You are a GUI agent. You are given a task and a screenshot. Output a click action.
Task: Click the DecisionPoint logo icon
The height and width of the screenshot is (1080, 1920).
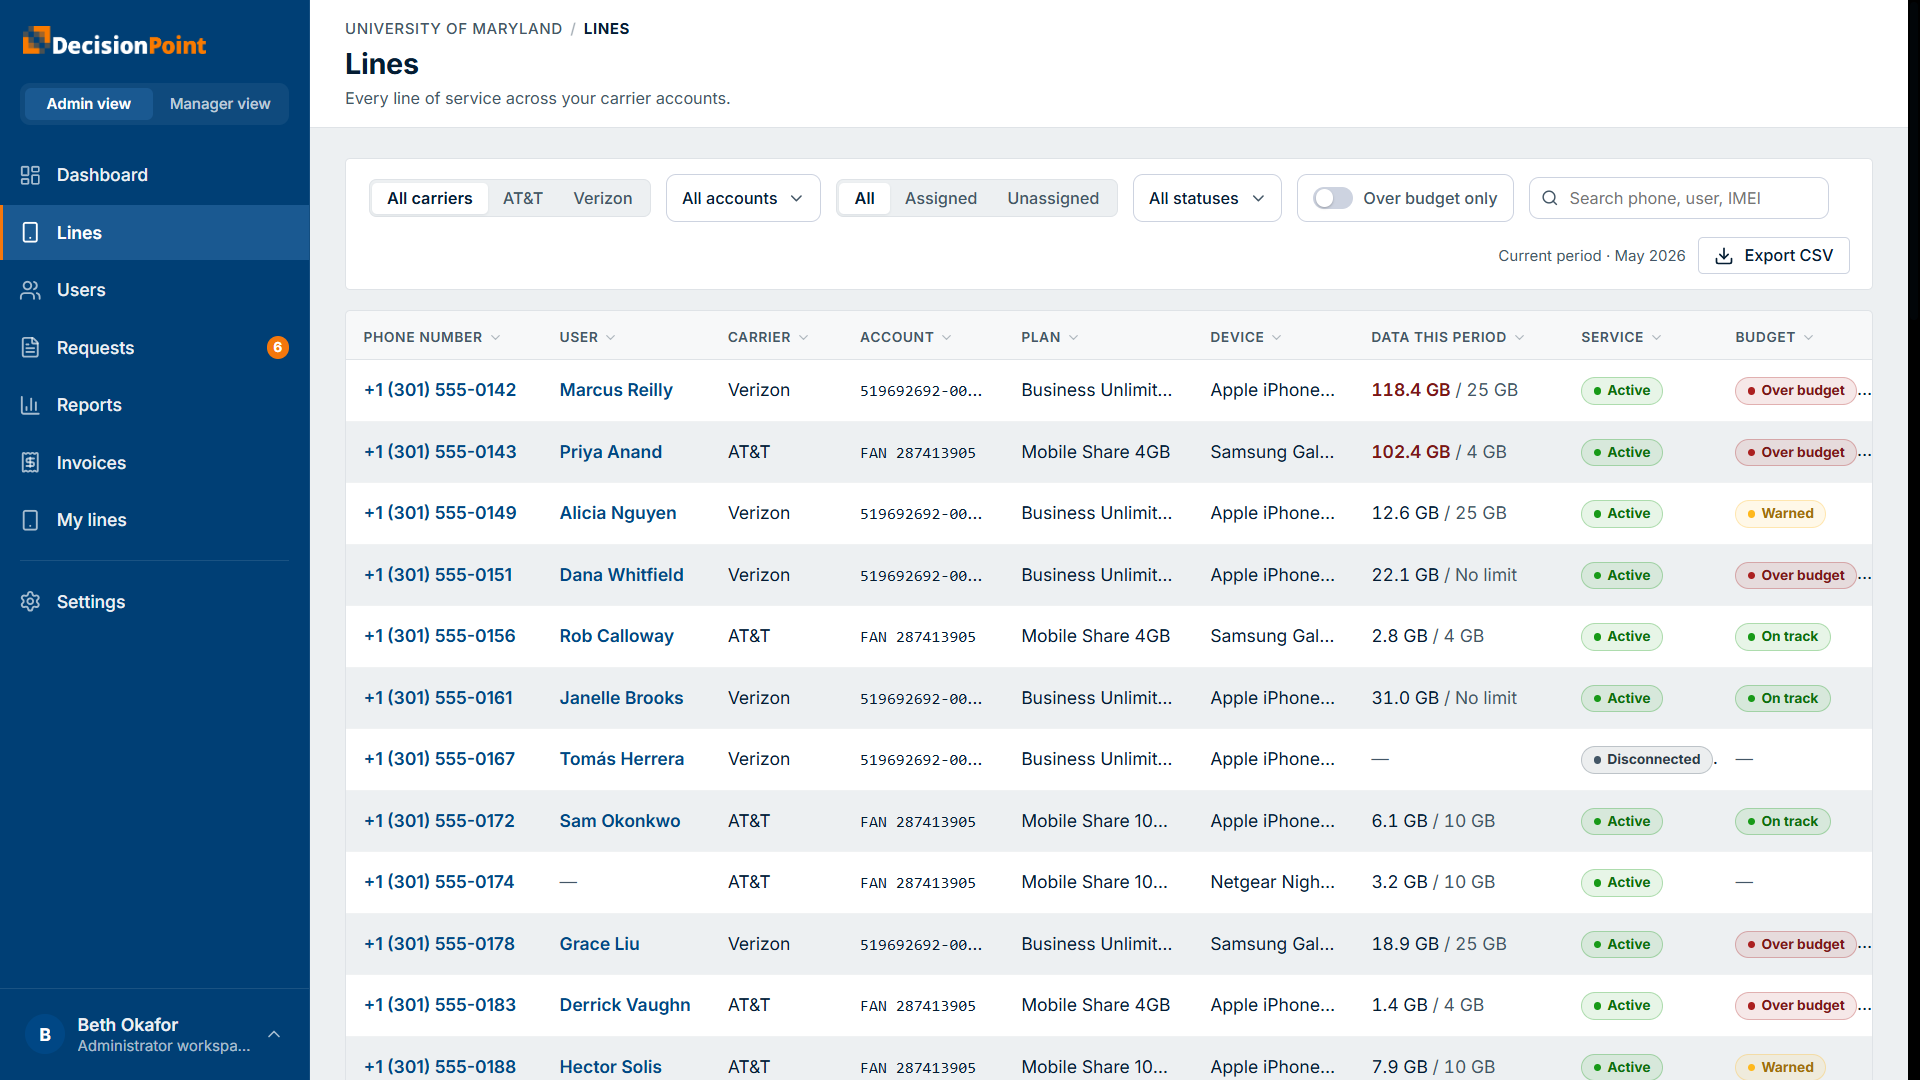click(x=36, y=40)
